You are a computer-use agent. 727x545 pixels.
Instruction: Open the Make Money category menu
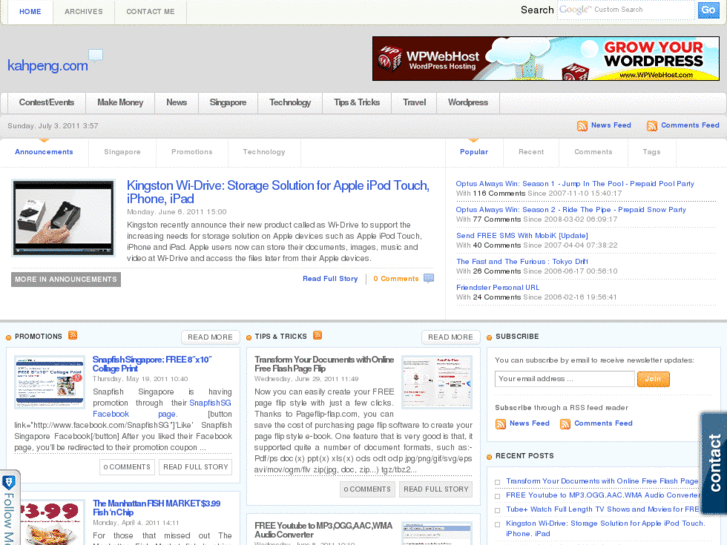coord(120,103)
